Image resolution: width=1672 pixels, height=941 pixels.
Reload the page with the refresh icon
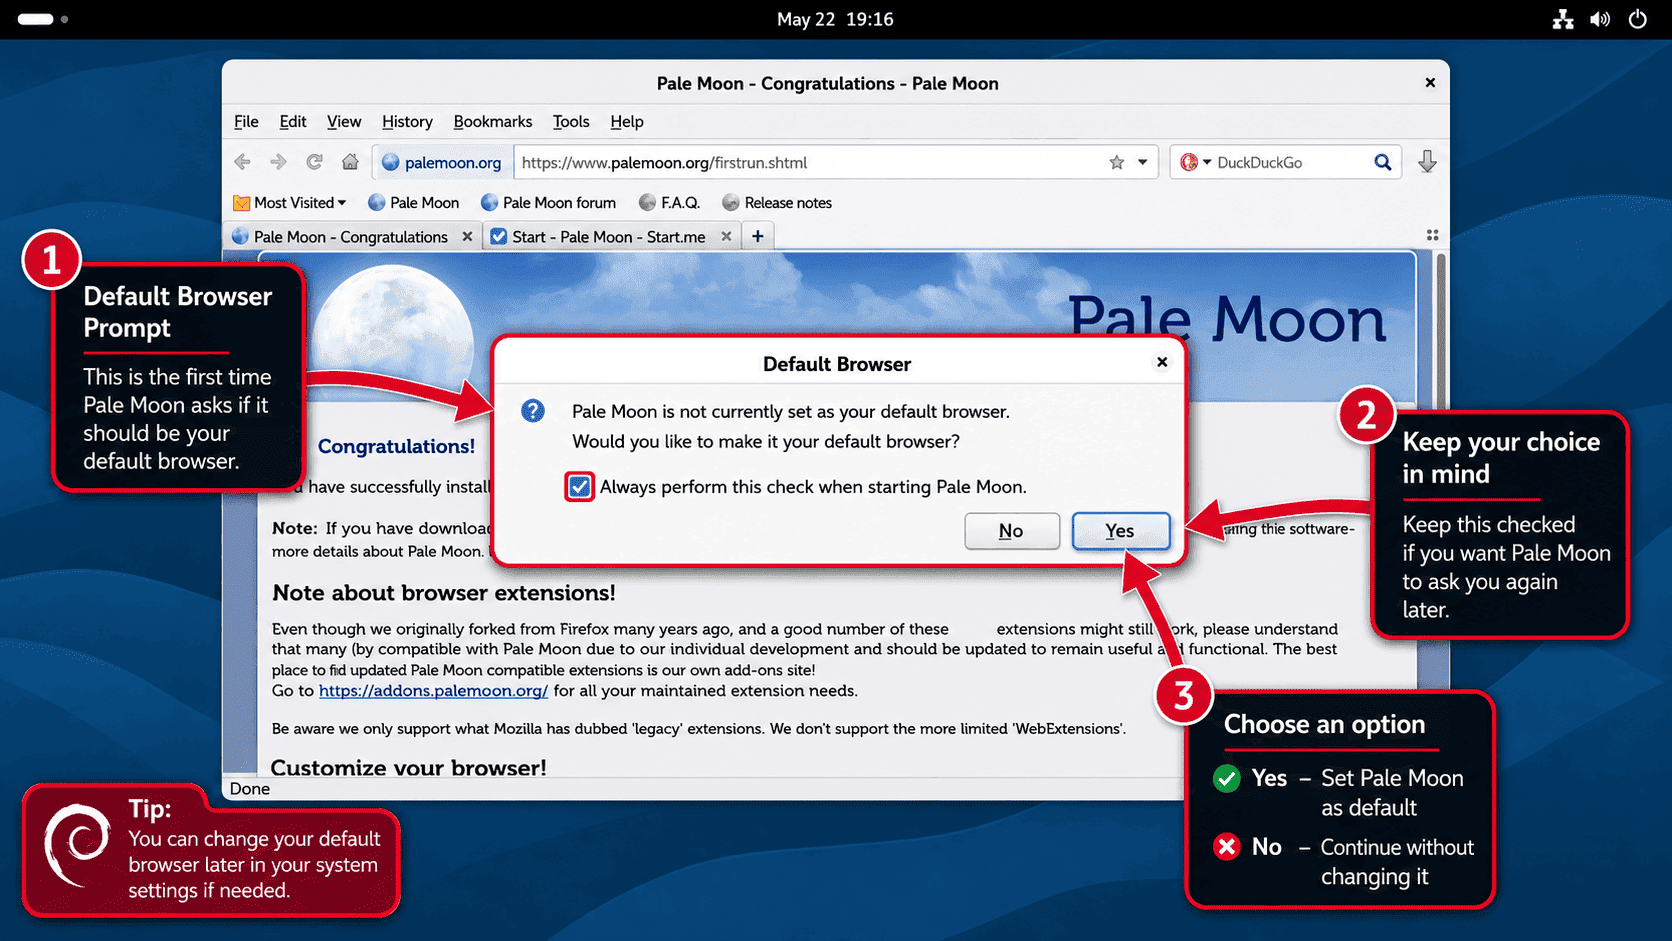point(314,162)
